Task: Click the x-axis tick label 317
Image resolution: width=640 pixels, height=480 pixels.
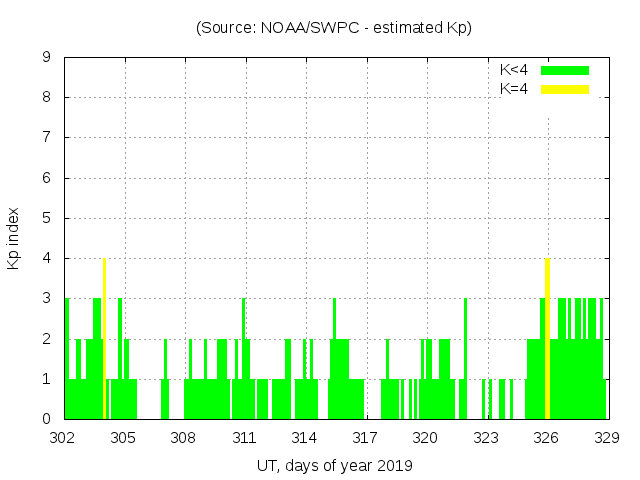Action: 365,437
